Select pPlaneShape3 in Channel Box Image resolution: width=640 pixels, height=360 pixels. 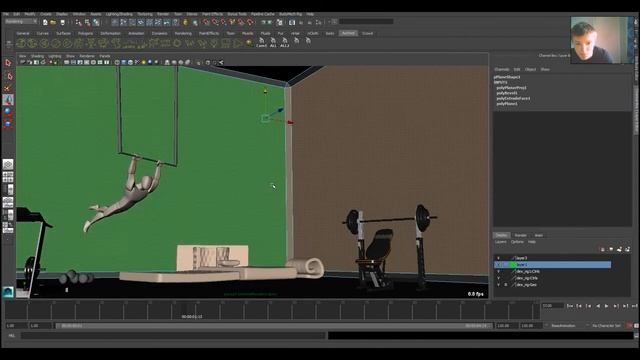click(507, 77)
